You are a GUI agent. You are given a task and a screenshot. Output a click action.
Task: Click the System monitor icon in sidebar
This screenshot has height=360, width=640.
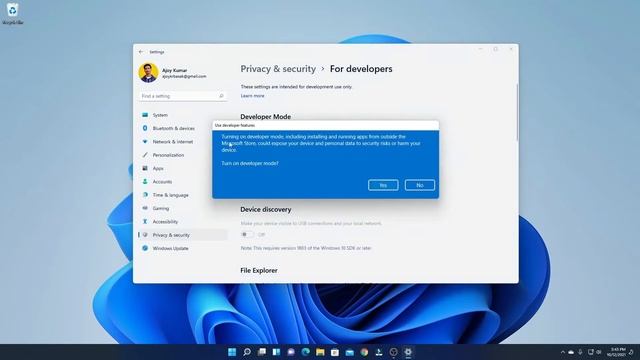(x=145, y=115)
